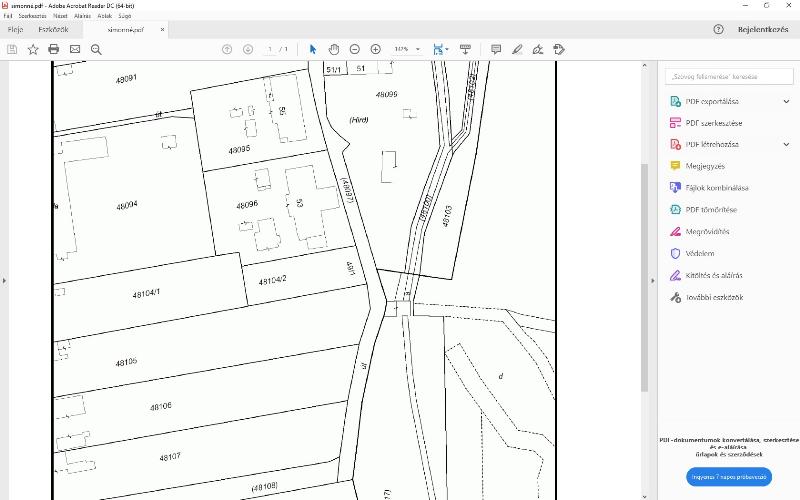Image resolution: width=800 pixels, height=500 pixels.
Task: Add a comment with the speech bubble icon
Action: click(x=496, y=49)
